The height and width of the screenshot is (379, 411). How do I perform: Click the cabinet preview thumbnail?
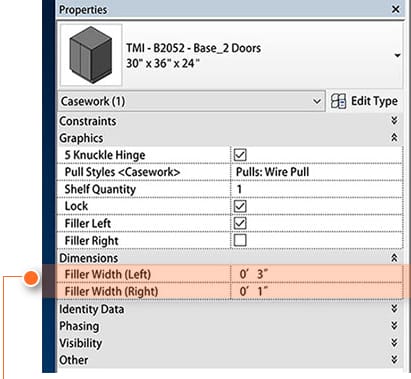[x=91, y=55]
